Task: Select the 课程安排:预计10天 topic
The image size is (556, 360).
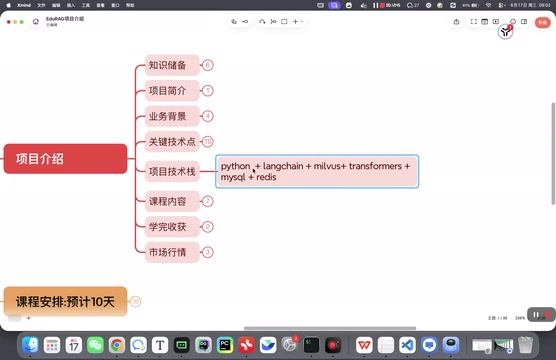Action: 65,301
